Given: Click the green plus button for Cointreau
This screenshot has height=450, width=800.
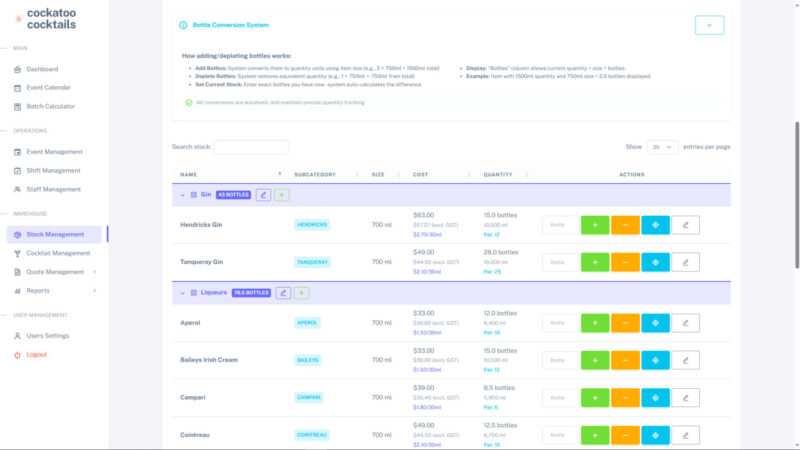Looking at the screenshot, I should pyautogui.click(x=594, y=435).
